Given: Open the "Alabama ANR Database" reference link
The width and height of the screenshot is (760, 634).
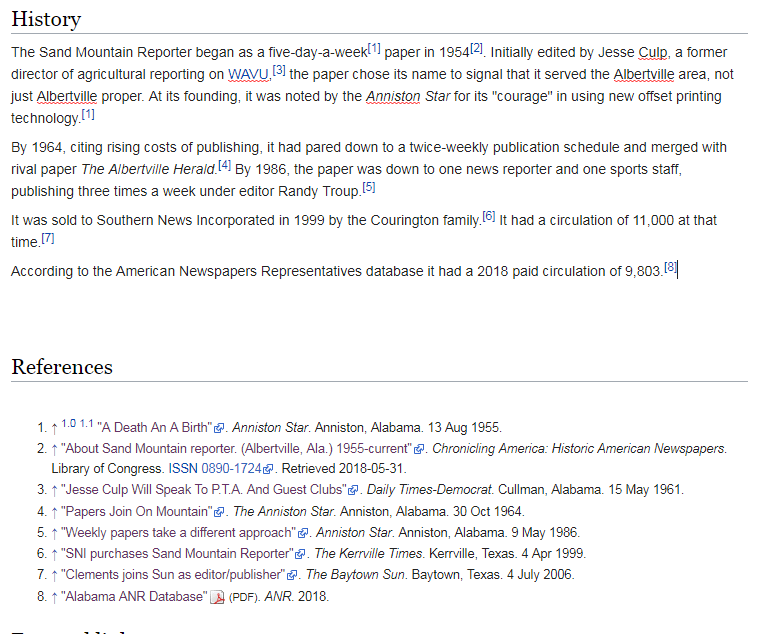Looking at the screenshot, I should tap(133, 597).
